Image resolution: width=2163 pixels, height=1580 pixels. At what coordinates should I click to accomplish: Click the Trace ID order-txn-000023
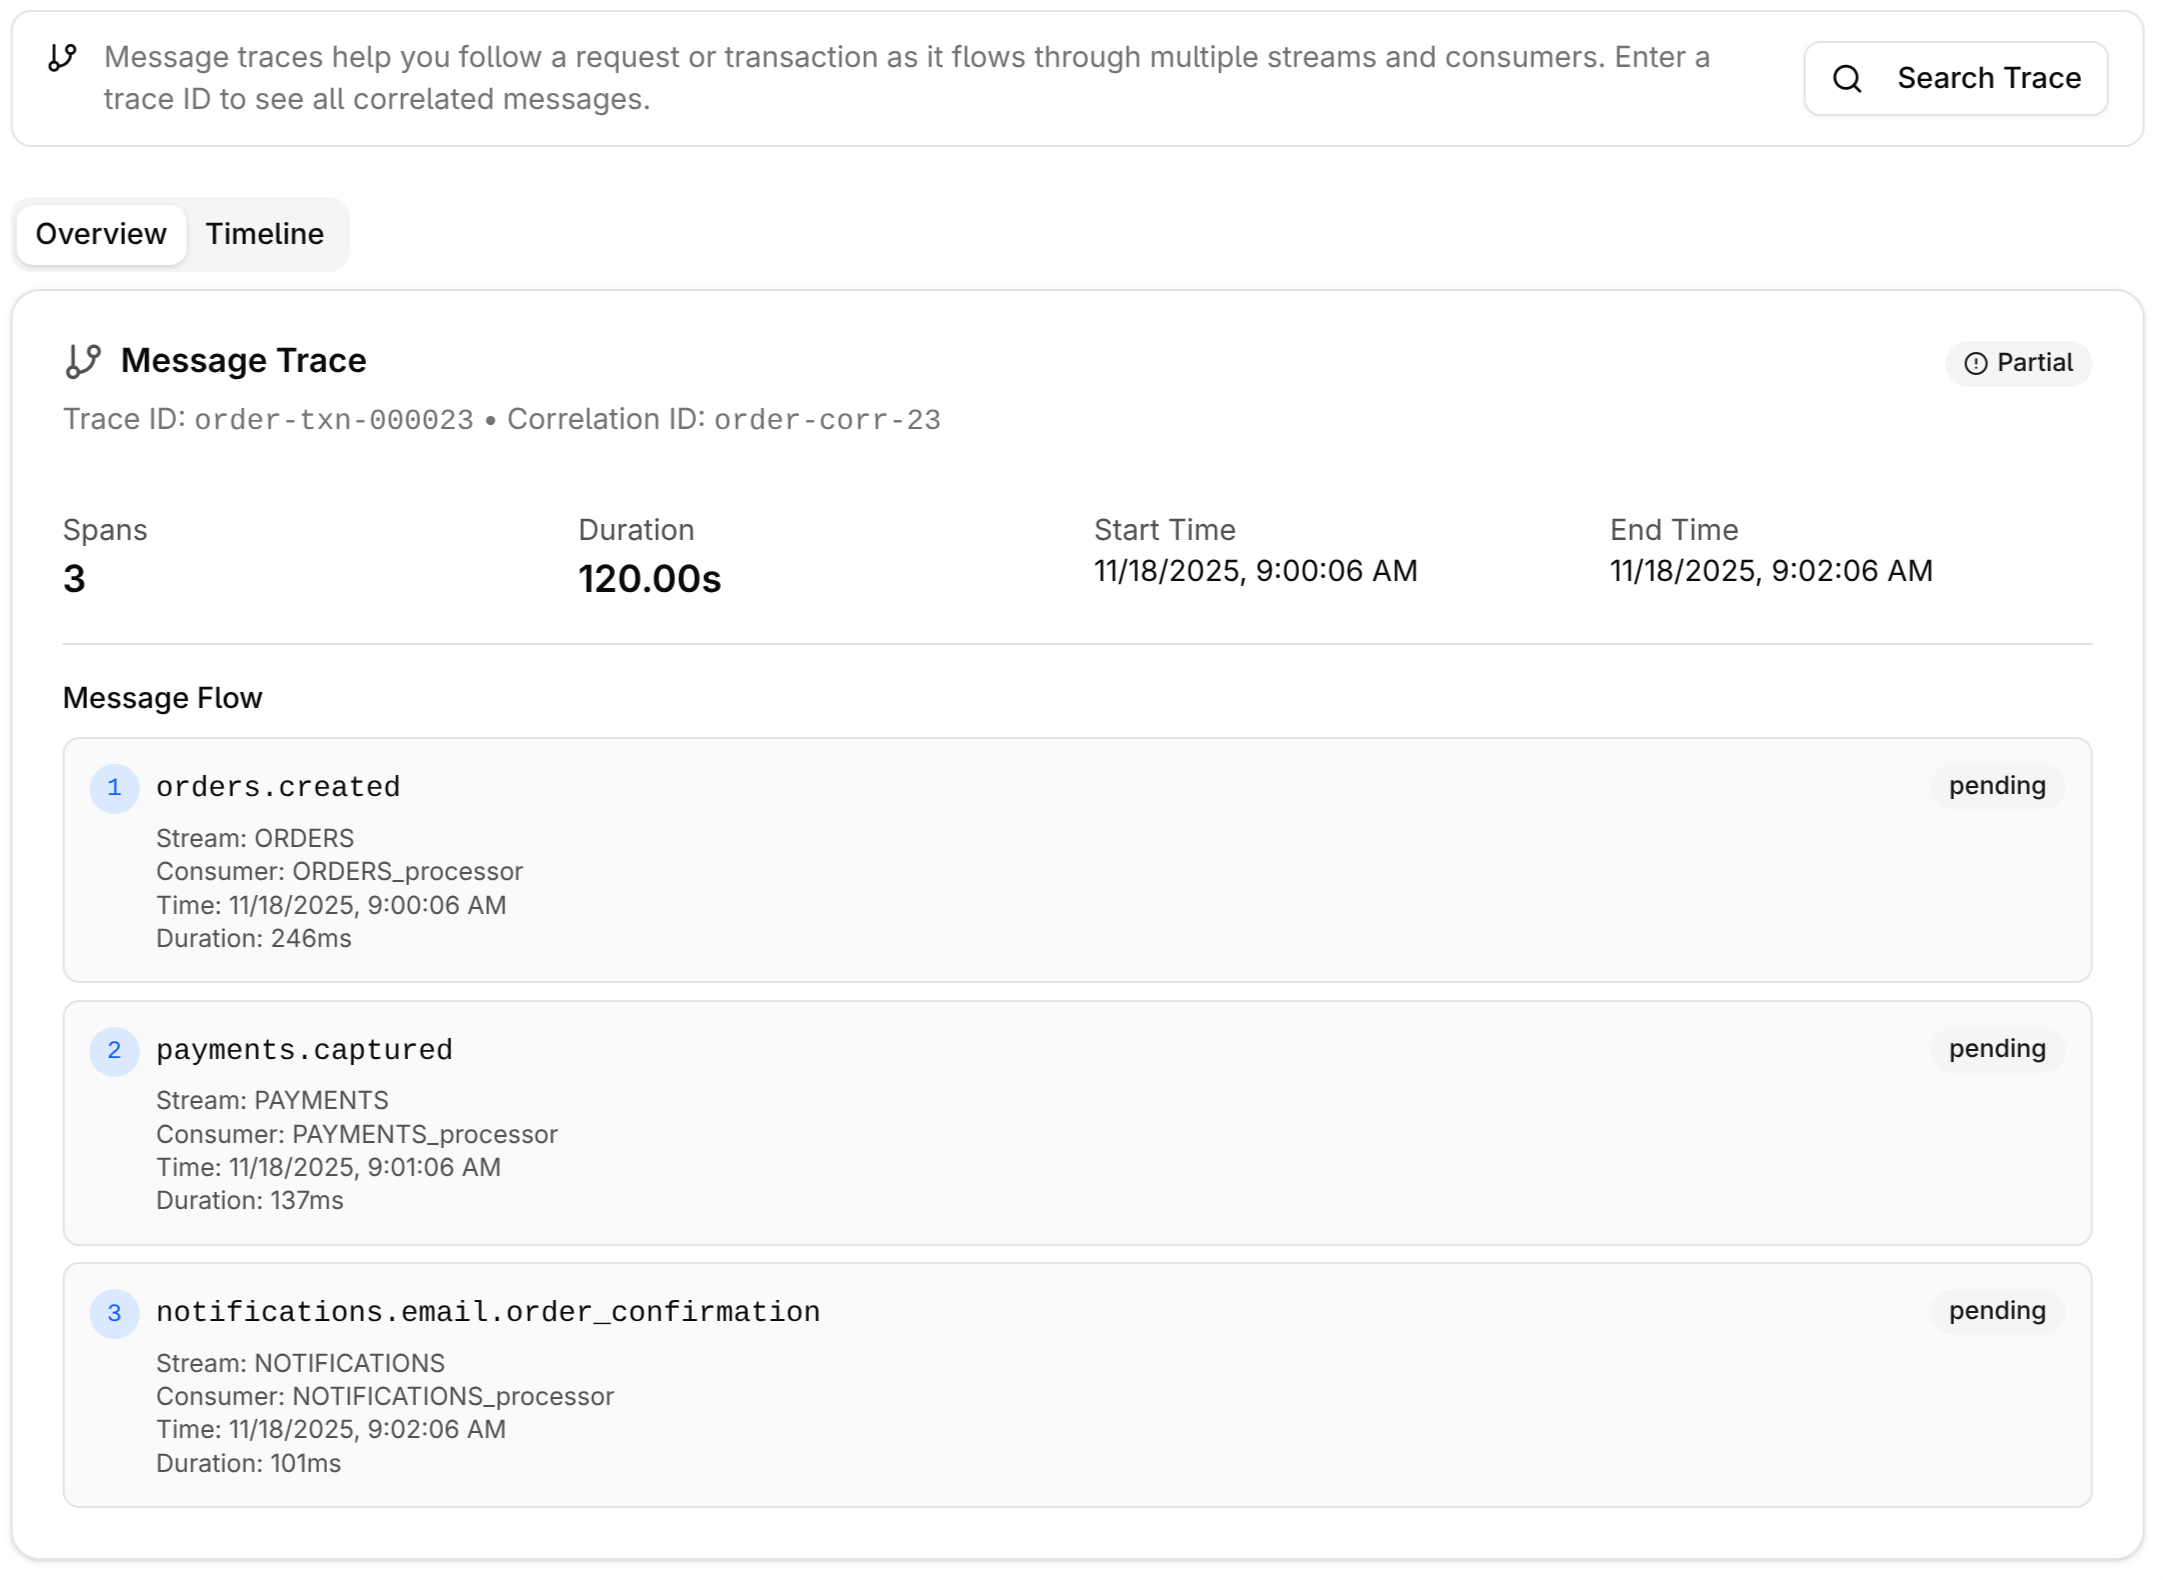click(333, 419)
